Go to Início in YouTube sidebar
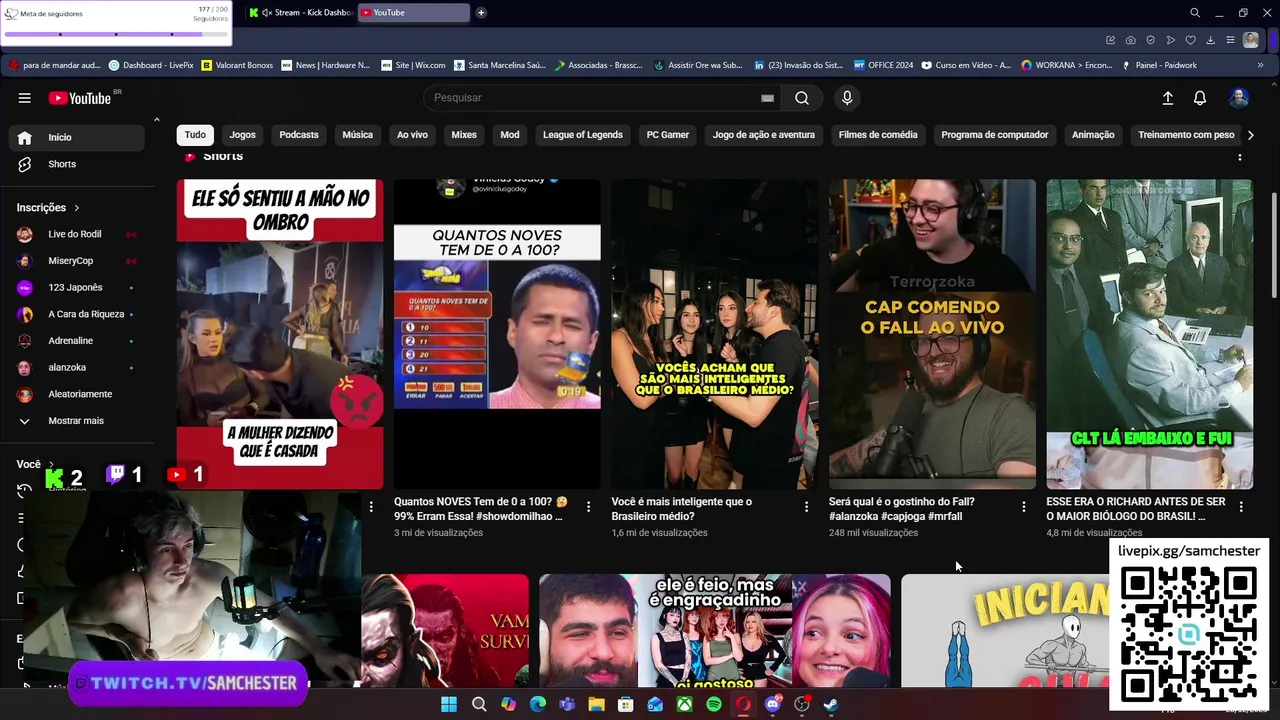 (x=76, y=138)
